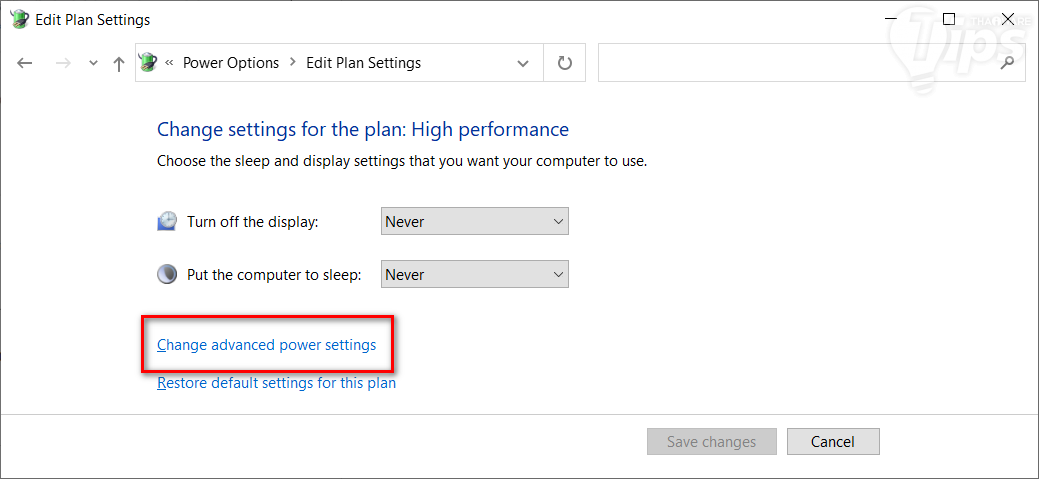This screenshot has height=479, width=1039.
Task: Click the moon icon beside sleep setting
Action: [x=167, y=274]
